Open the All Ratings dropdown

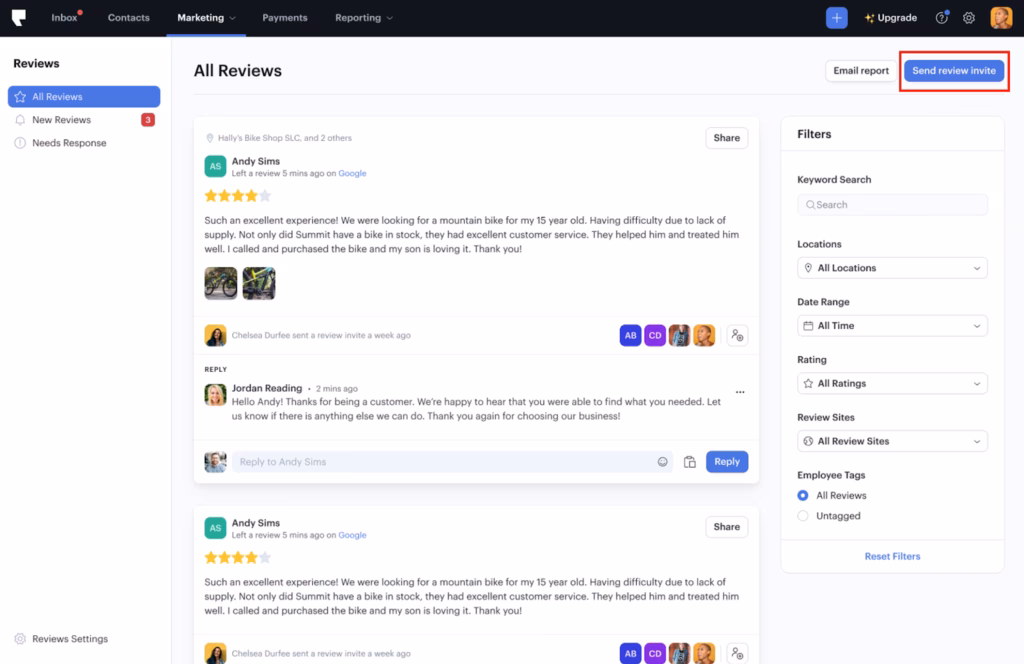892,383
